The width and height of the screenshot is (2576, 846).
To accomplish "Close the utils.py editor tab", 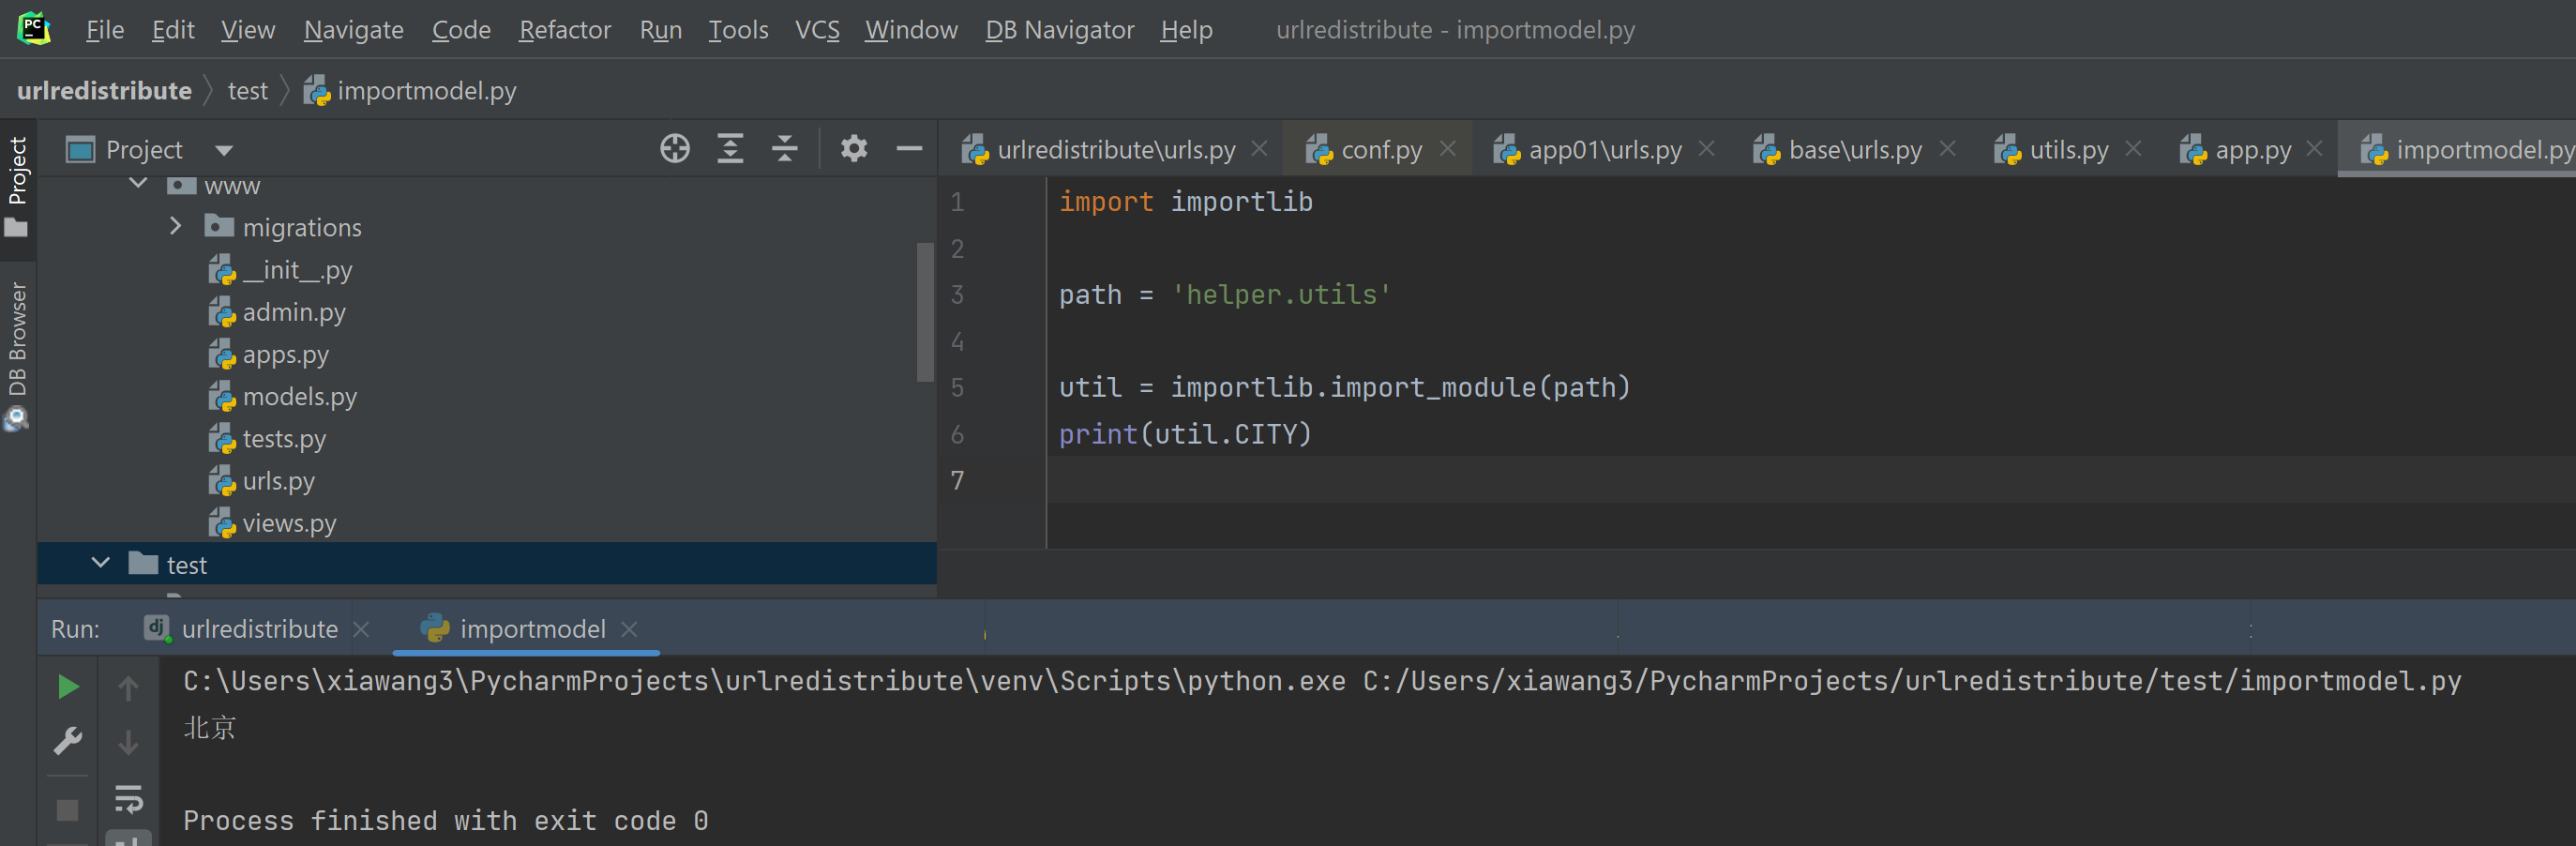I will [2133, 149].
